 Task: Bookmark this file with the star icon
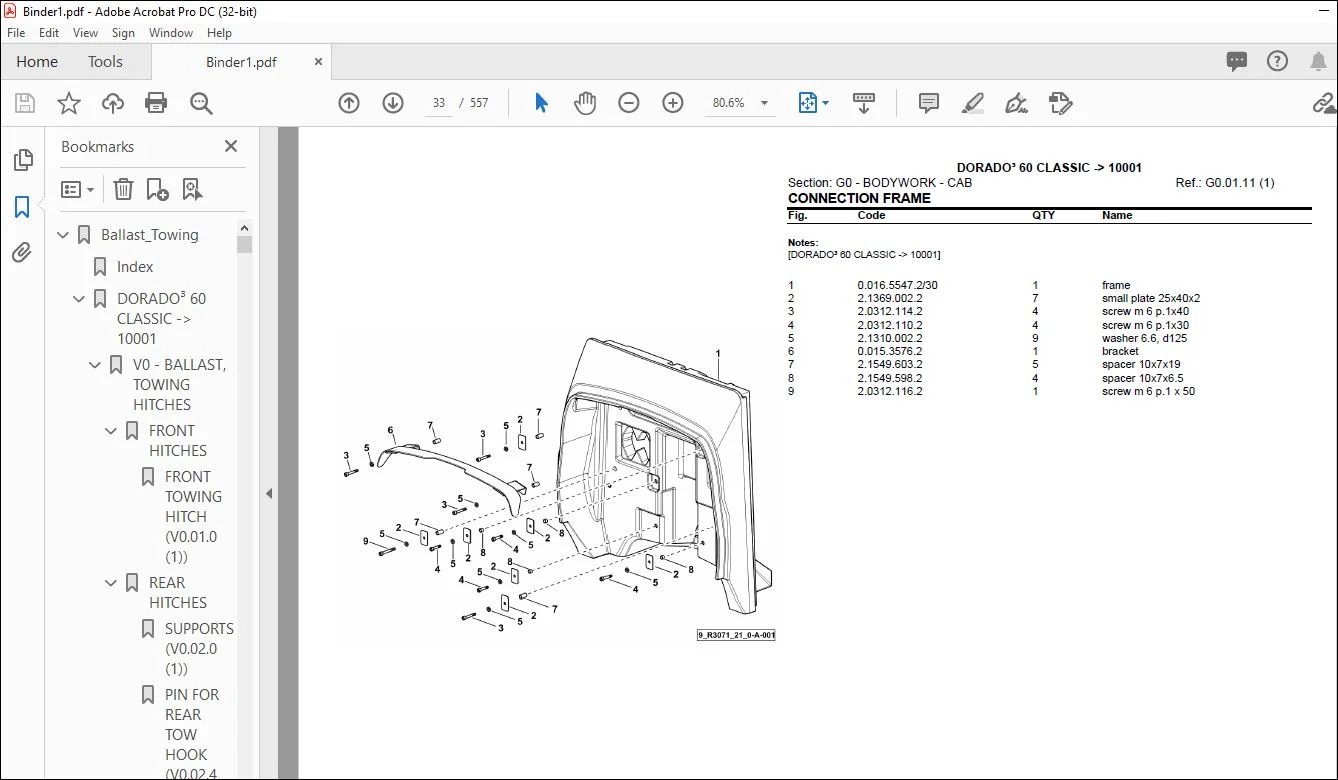pyautogui.click(x=69, y=103)
